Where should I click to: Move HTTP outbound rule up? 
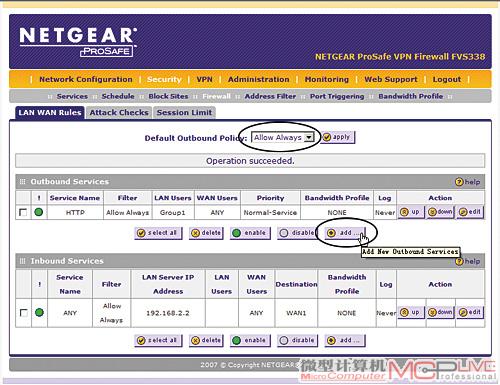(x=411, y=212)
